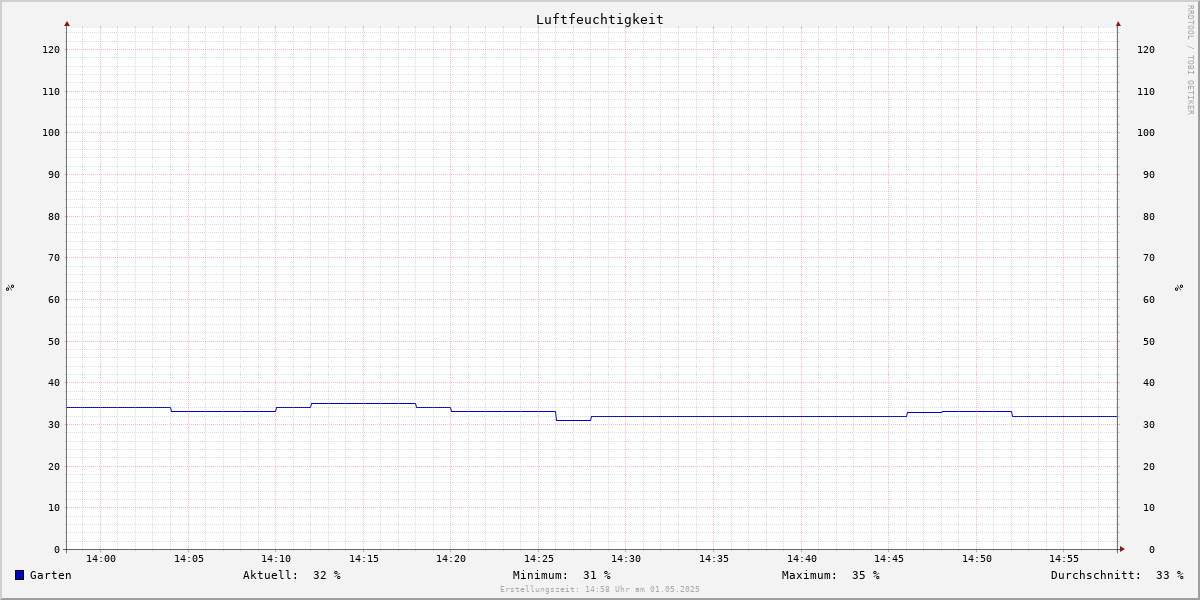Select the Durchschnitt: 33 % value
The image size is (1200, 600).
1117,575
